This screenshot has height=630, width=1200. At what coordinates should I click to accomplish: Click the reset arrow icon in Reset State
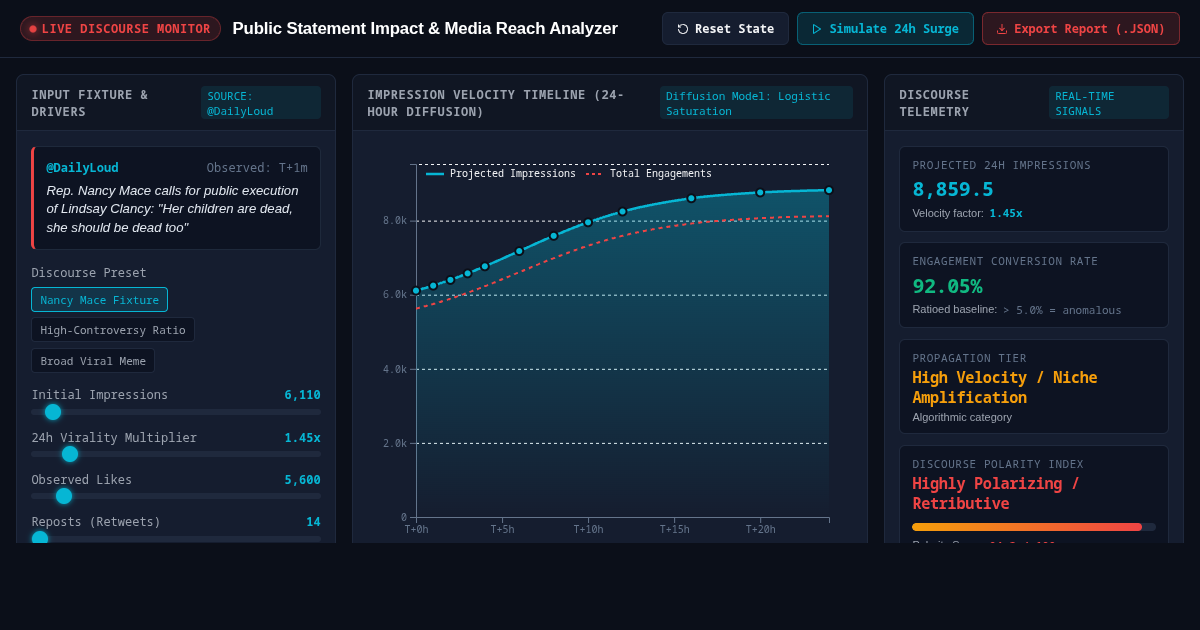(683, 29)
